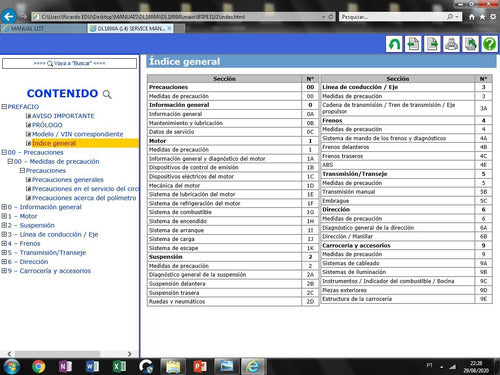Open Excel from the taskbar
Viewport: 500px width, 375px height.
click(119, 367)
